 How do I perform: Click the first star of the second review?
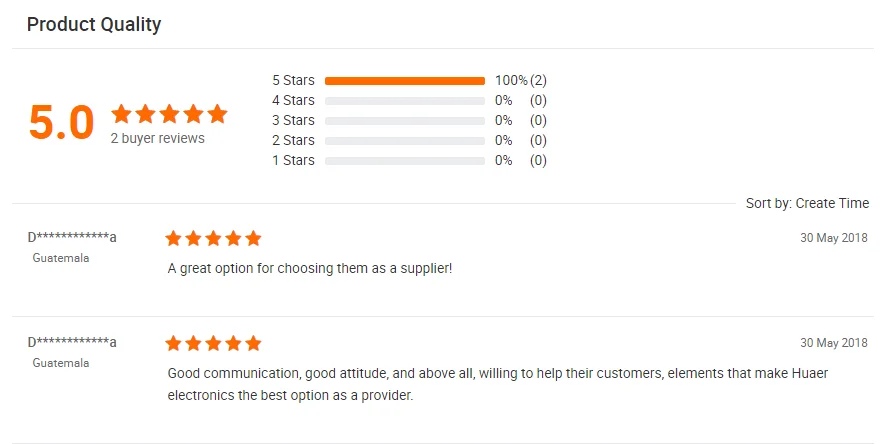click(x=174, y=343)
